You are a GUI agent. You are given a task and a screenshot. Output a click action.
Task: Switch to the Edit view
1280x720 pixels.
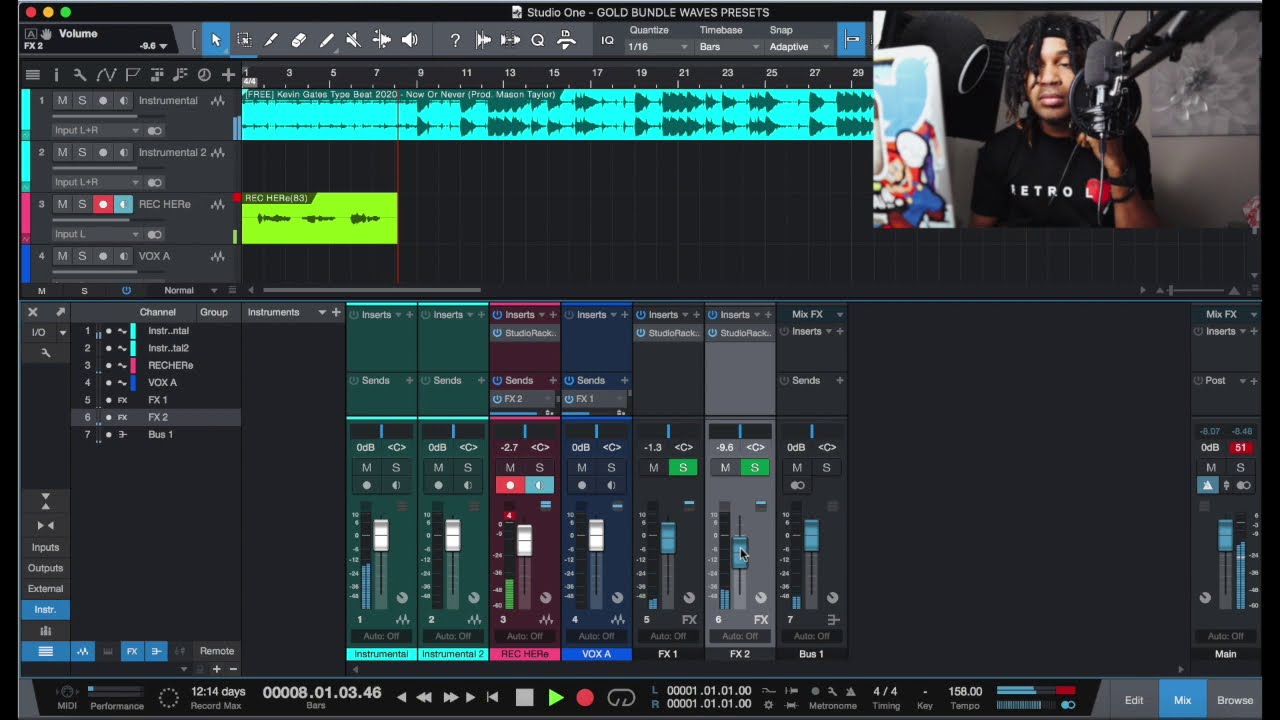tap(1134, 700)
